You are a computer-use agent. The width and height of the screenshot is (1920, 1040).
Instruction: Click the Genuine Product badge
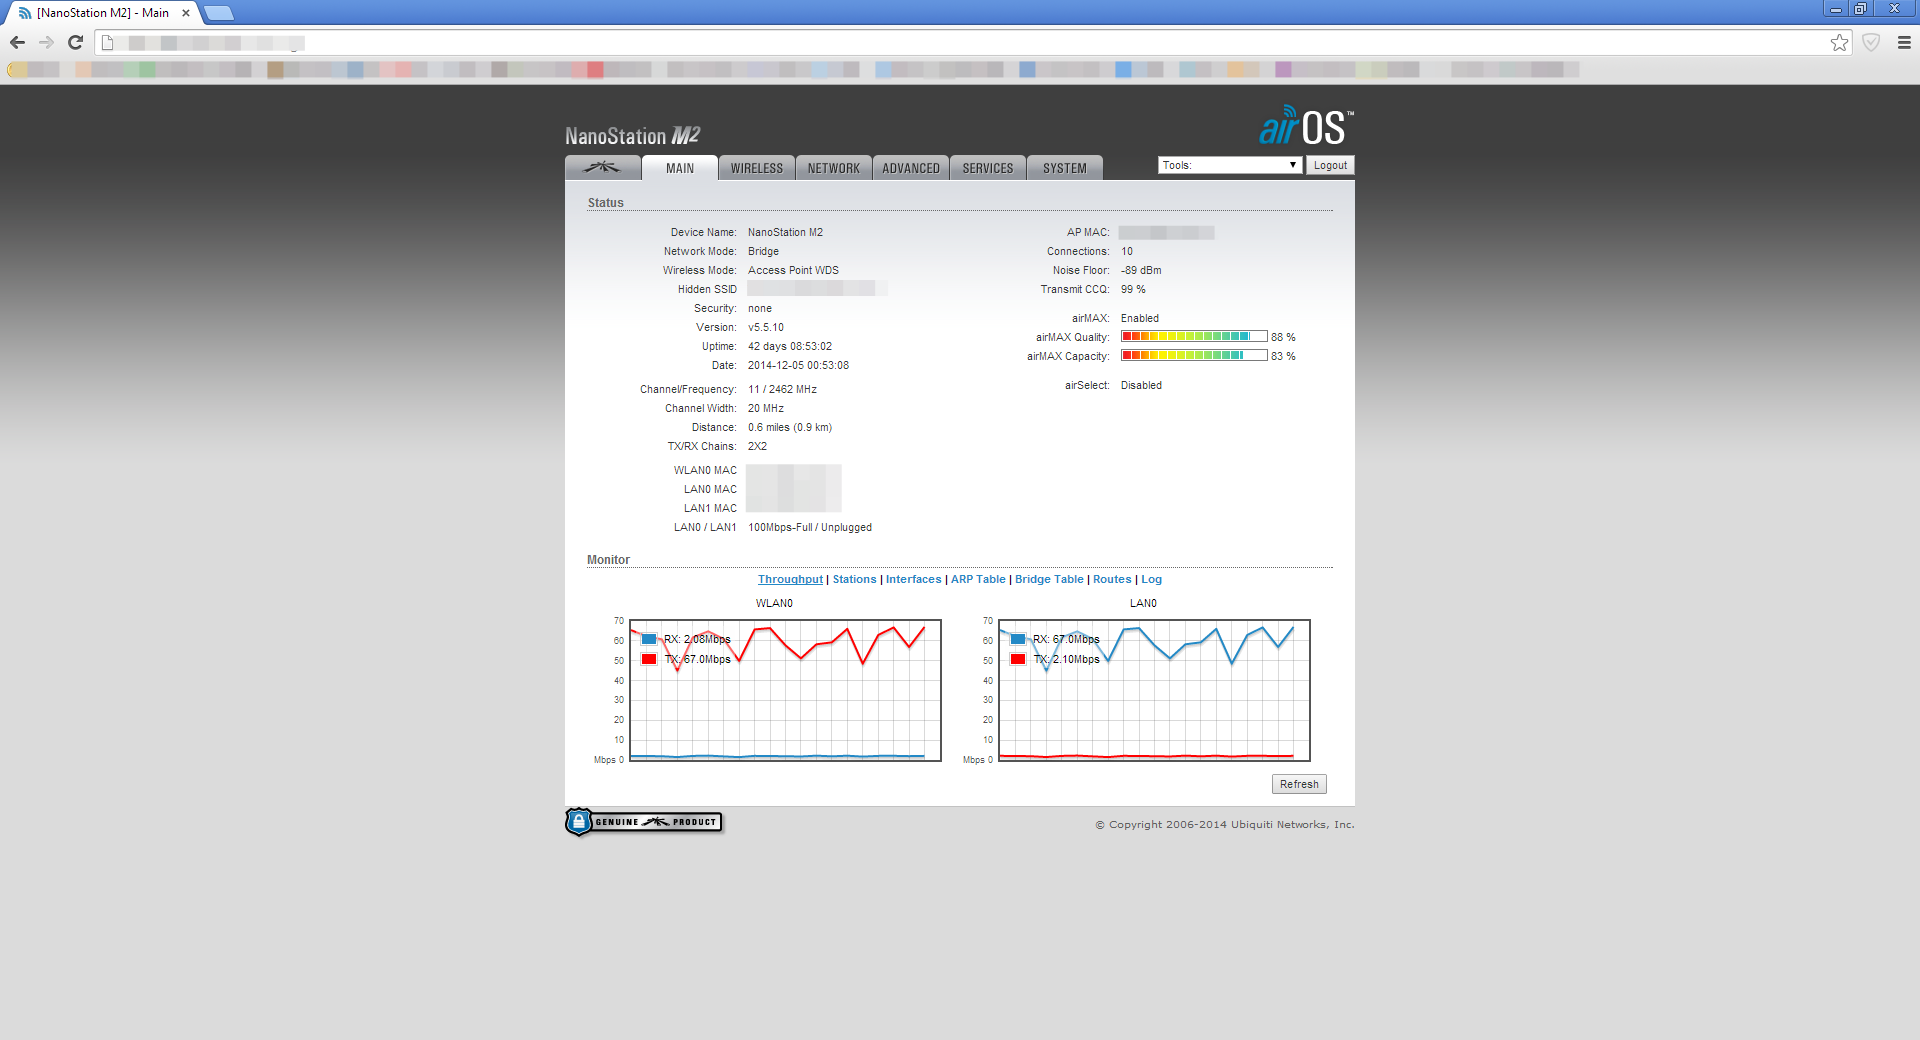click(x=644, y=822)
